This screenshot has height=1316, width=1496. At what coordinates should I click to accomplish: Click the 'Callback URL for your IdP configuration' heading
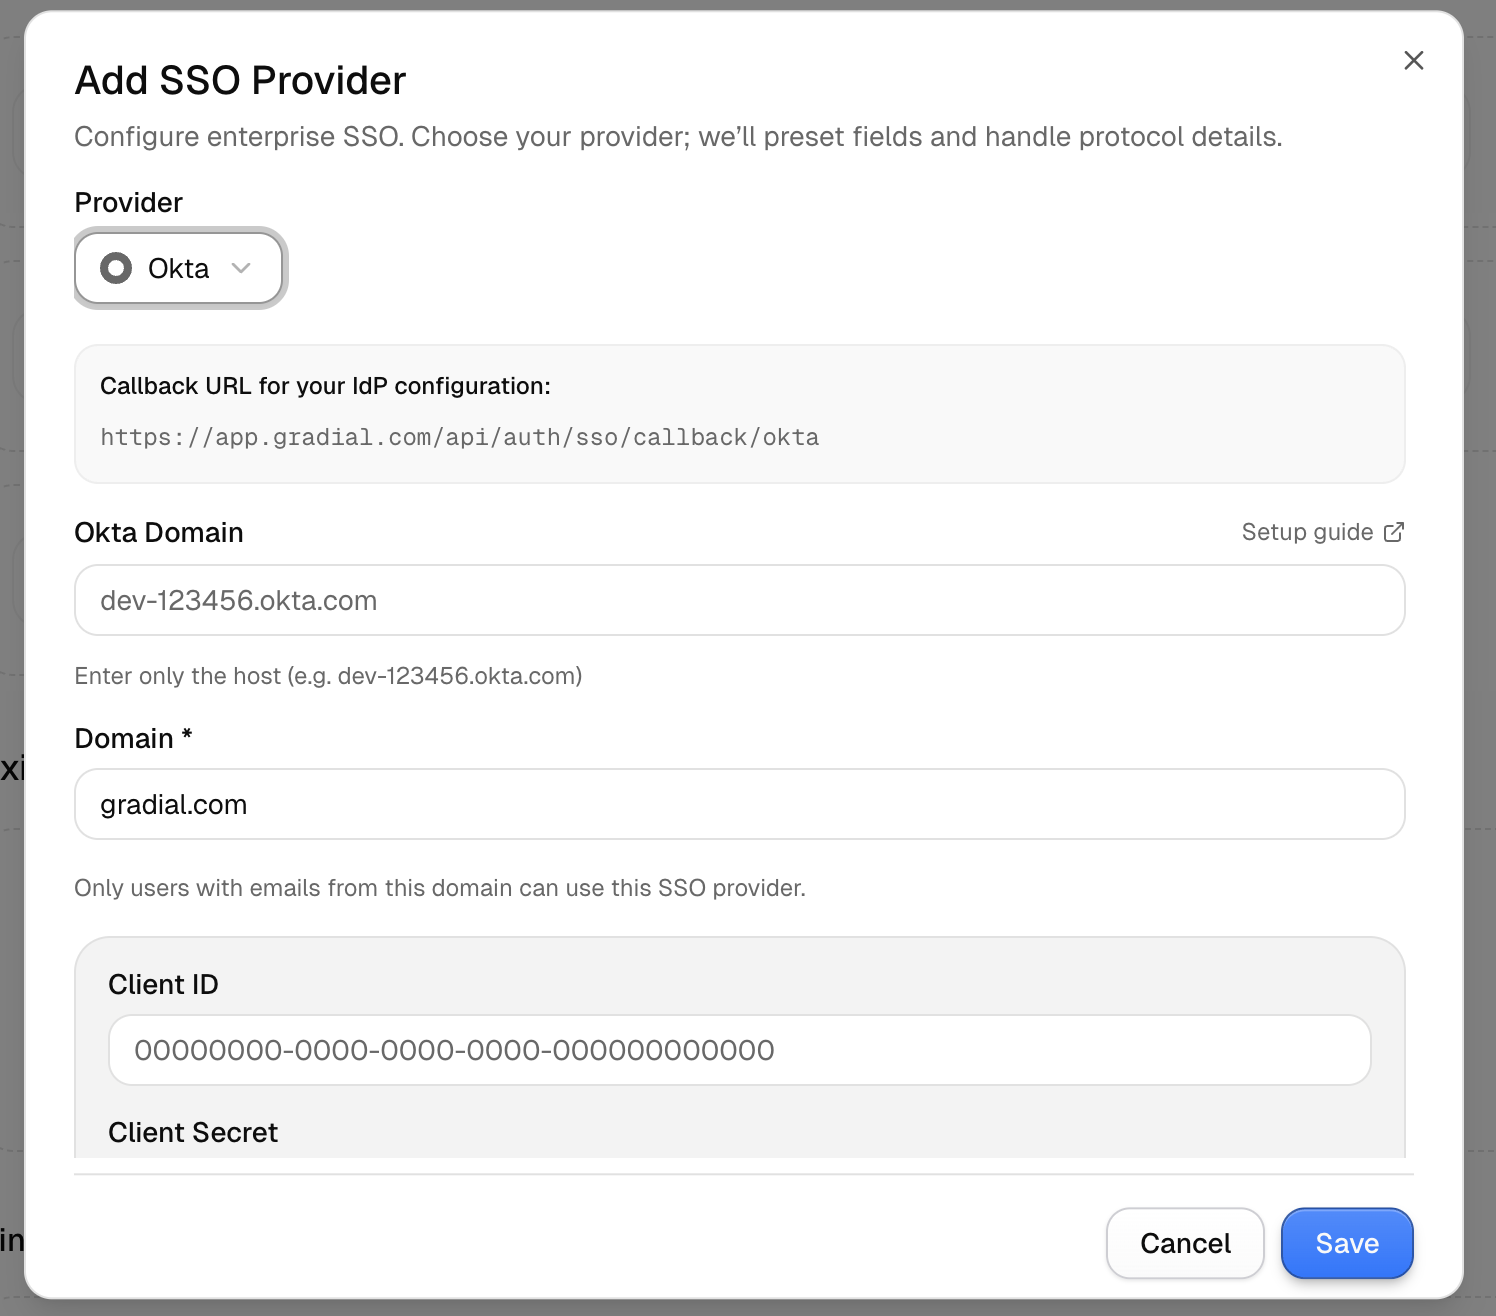pyautogui.click(x=325, y=386)
